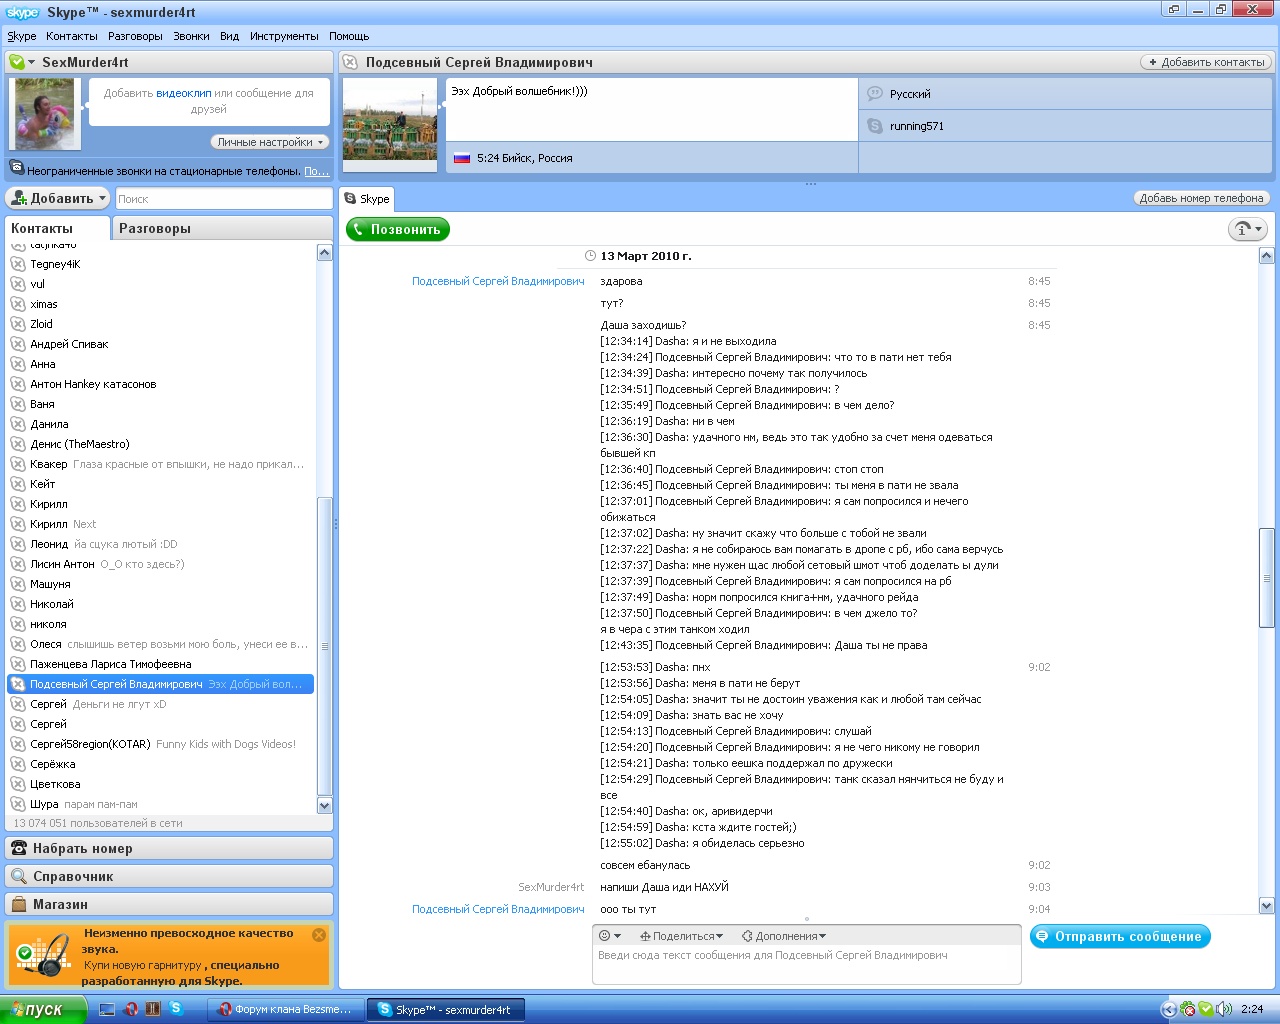The image size is (1280, 1024).
Task: Click the Russia flag icon by Бийск
Action: point(462,158)
